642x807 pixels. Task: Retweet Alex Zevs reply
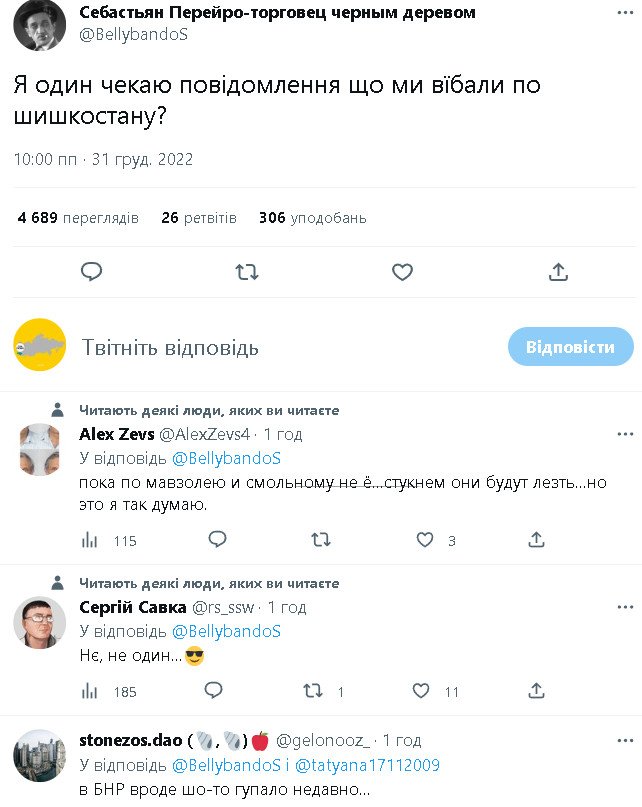pos(321,540)
